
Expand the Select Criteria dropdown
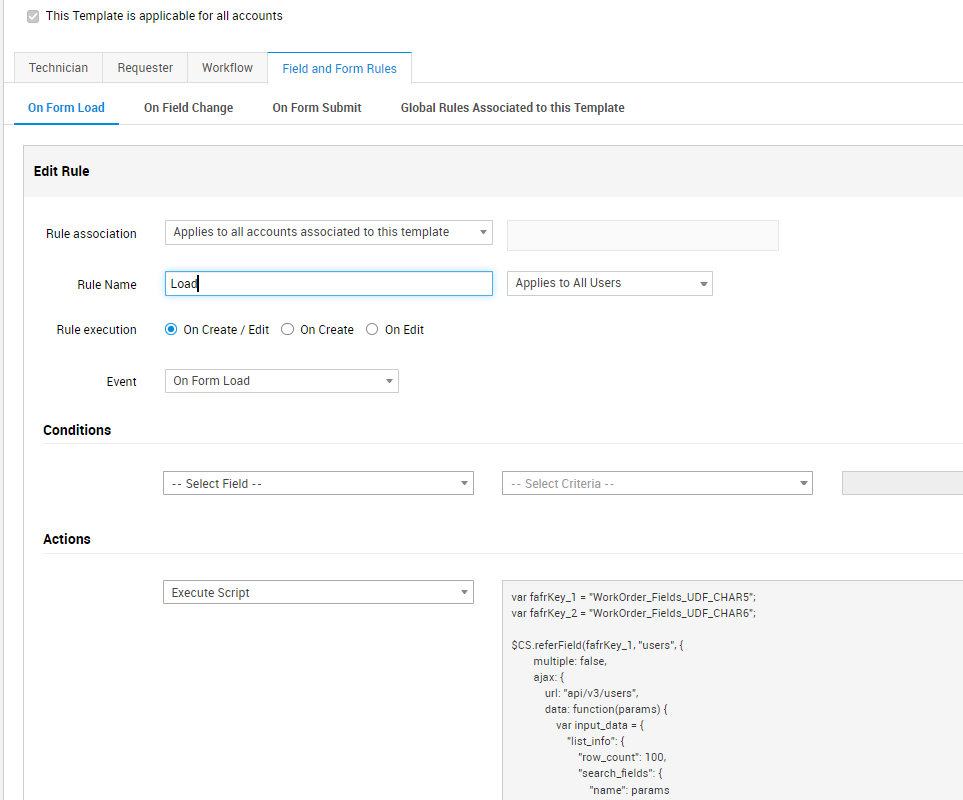click(657, 484)
